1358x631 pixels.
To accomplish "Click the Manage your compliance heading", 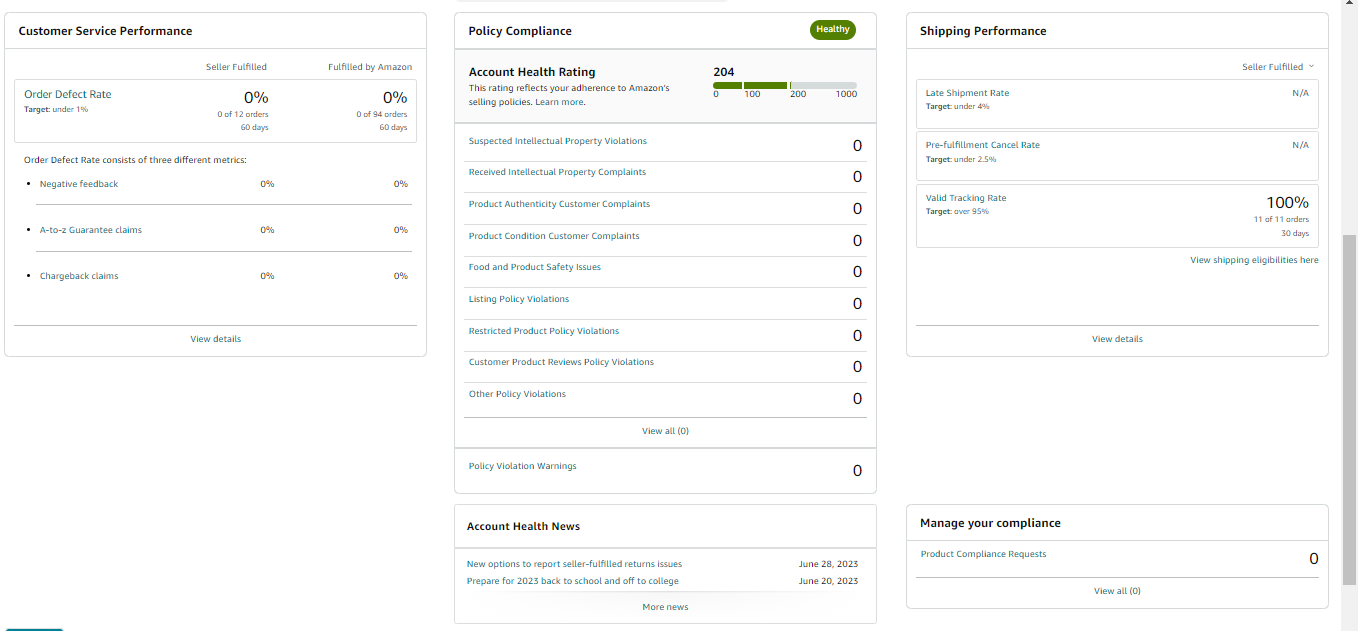I will (990, 523).
